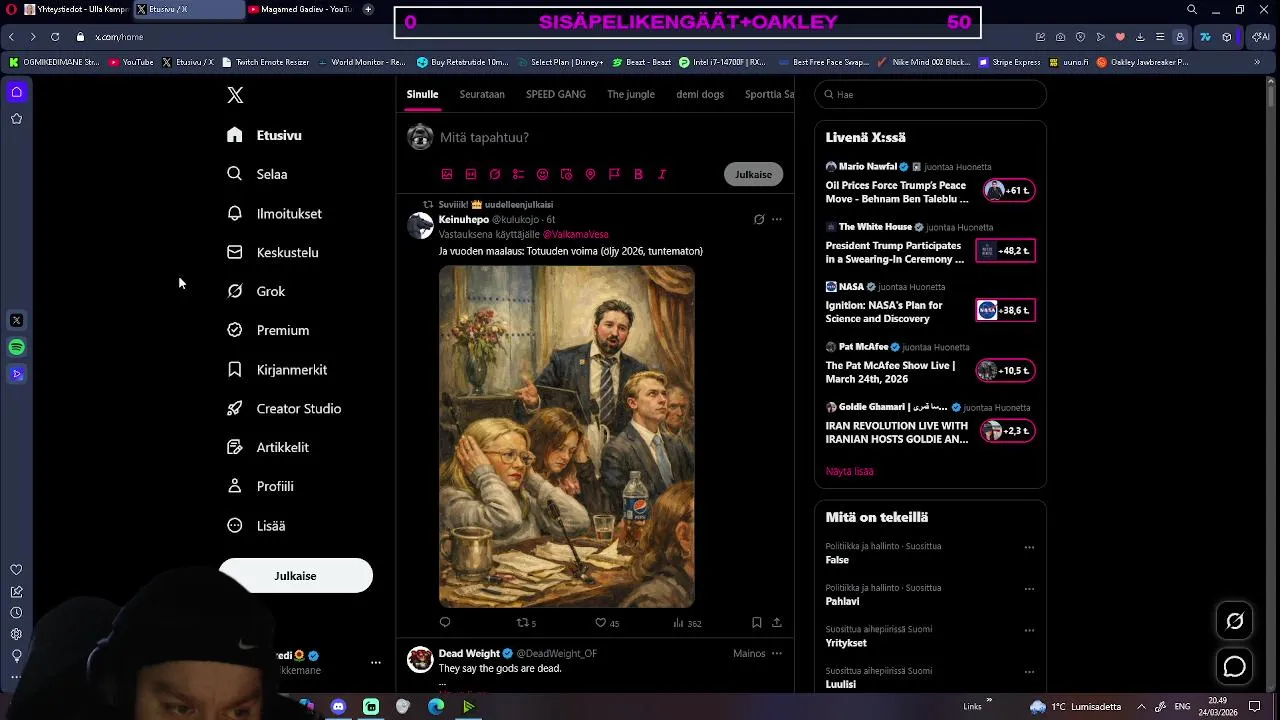Open Keinuhepo post's Grok explain icon
Viewport: 1280px width, 720px height.
point(759,219)
